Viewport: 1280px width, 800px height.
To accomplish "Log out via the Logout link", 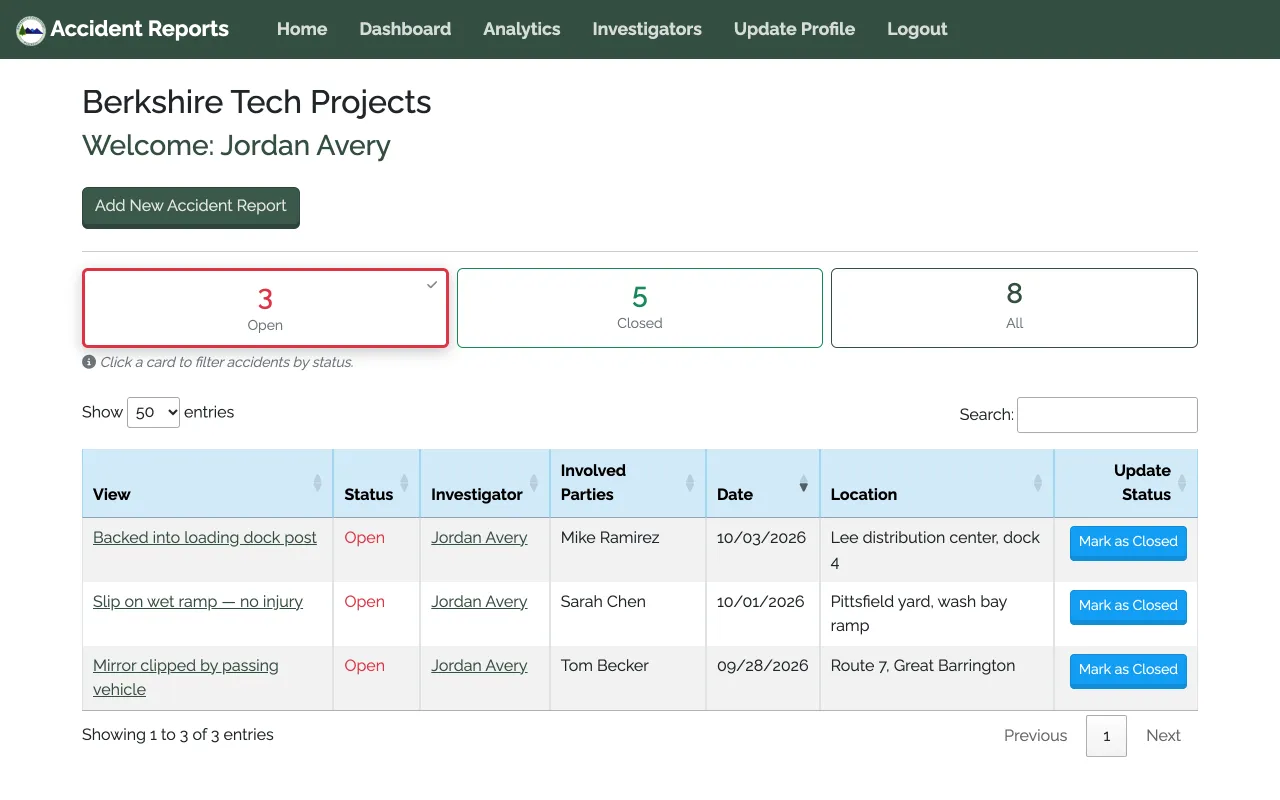I will [917, 29].
